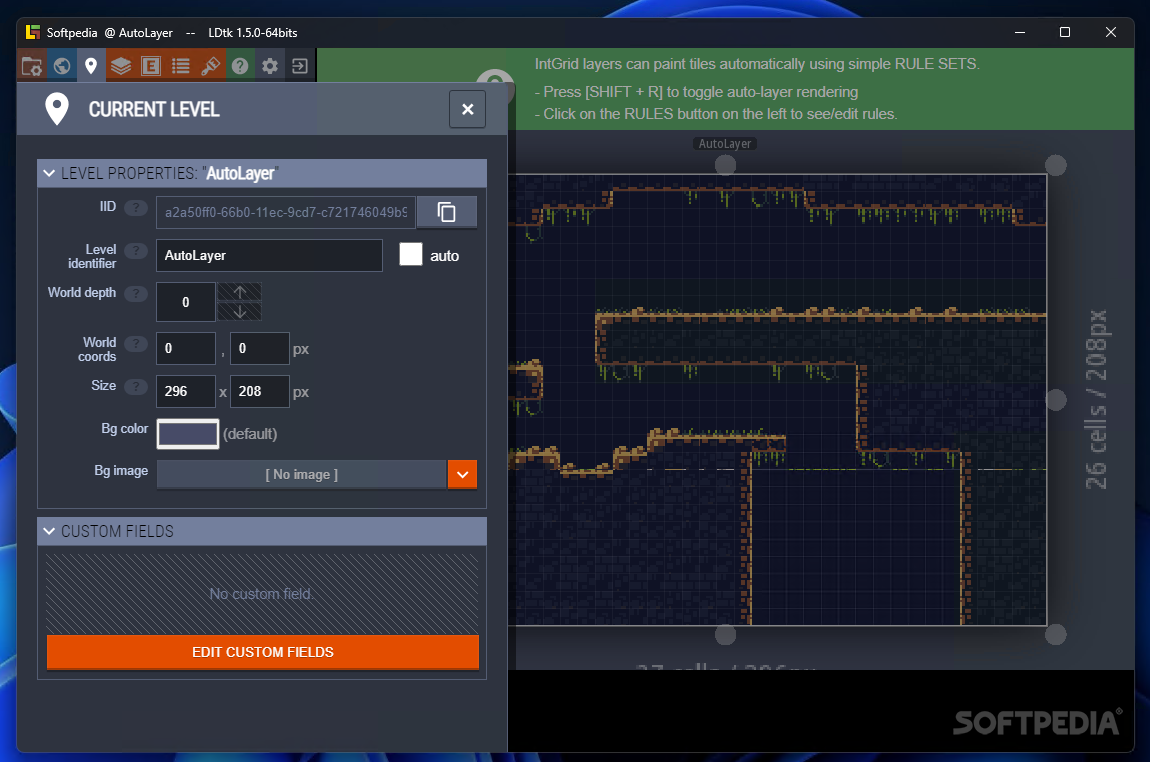
Task: Pick the Bg color swatch
Action: pyautogui.click(x=188, y=434)
